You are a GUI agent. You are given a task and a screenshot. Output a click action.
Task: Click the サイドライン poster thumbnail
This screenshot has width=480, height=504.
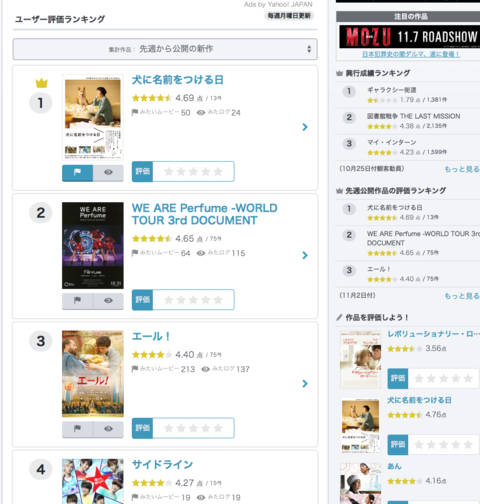pyautogui.click(x=93, y=481)
